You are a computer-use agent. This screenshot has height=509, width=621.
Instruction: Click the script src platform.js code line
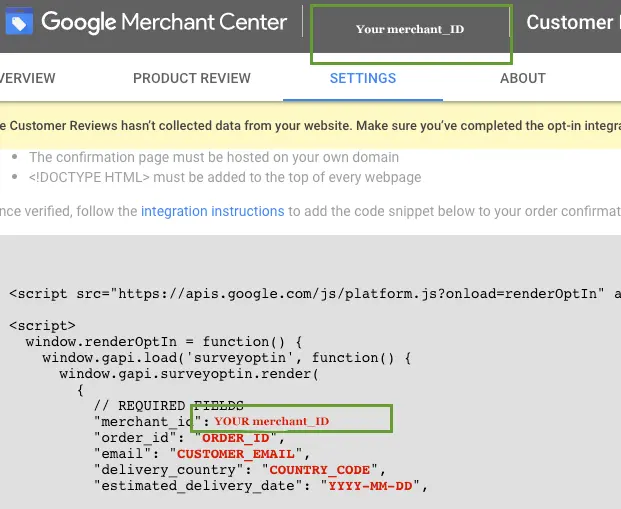(315, 294)
